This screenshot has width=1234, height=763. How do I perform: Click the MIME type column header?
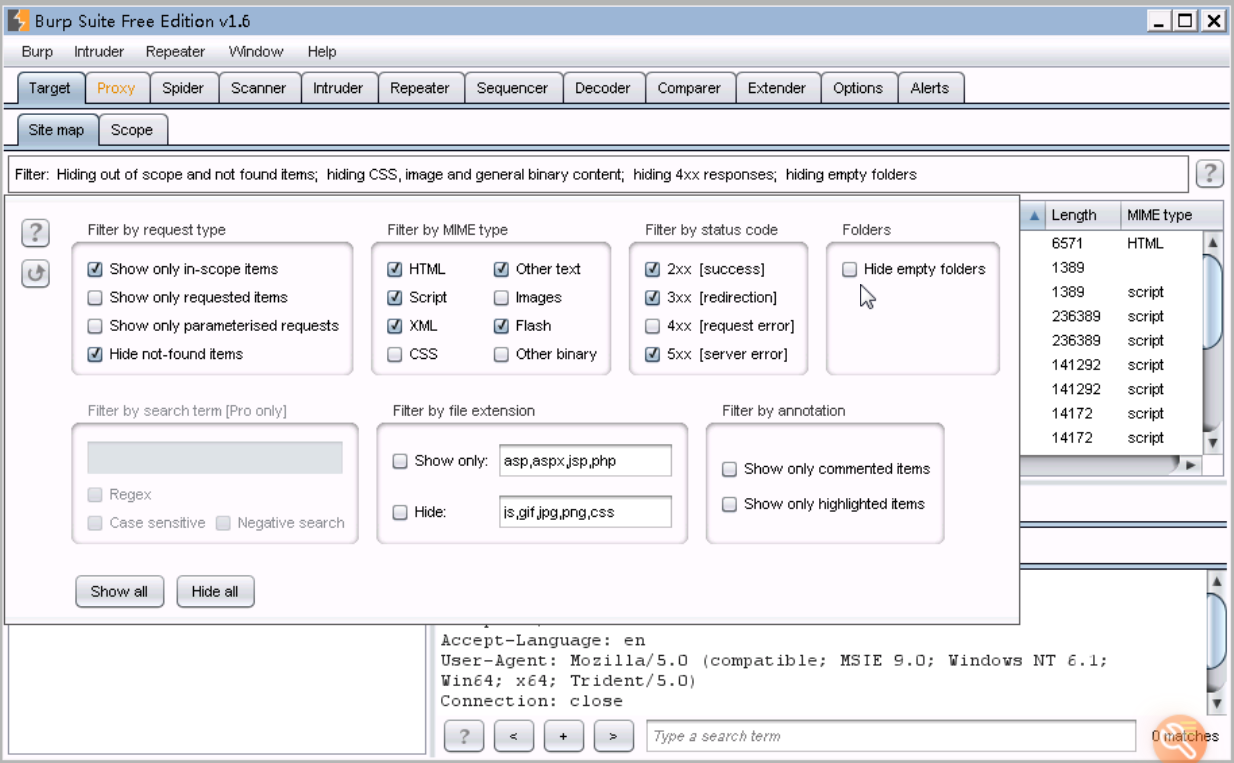(1171, 215)
